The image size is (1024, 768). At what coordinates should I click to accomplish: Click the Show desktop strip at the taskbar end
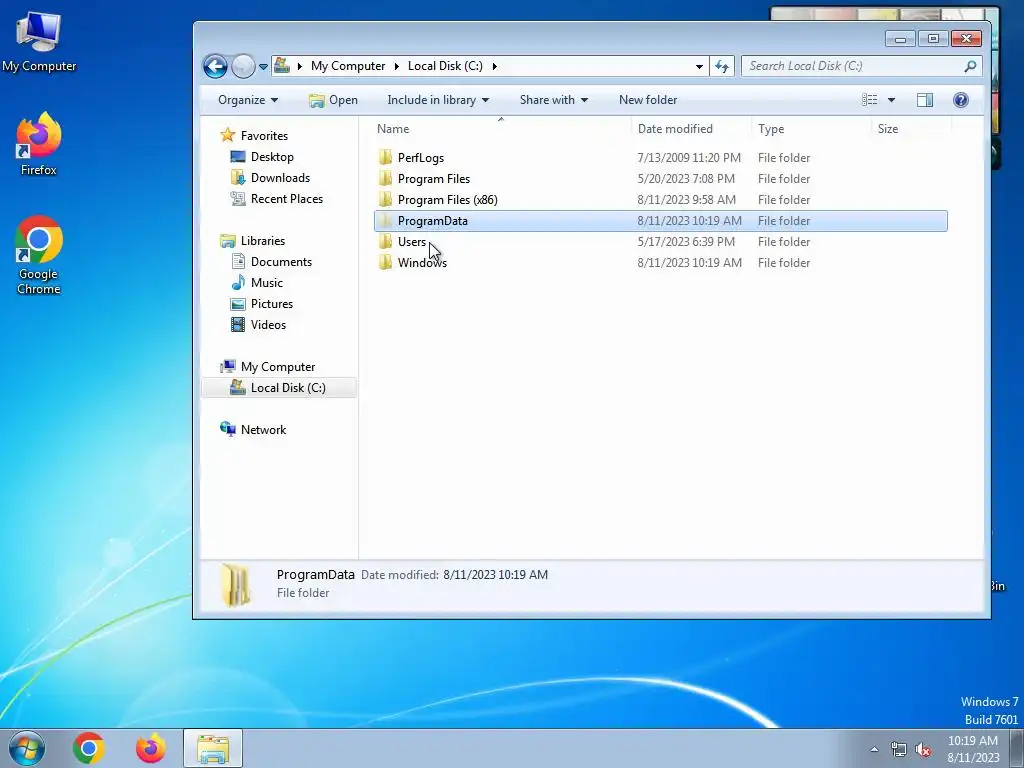pos(1017,748)
